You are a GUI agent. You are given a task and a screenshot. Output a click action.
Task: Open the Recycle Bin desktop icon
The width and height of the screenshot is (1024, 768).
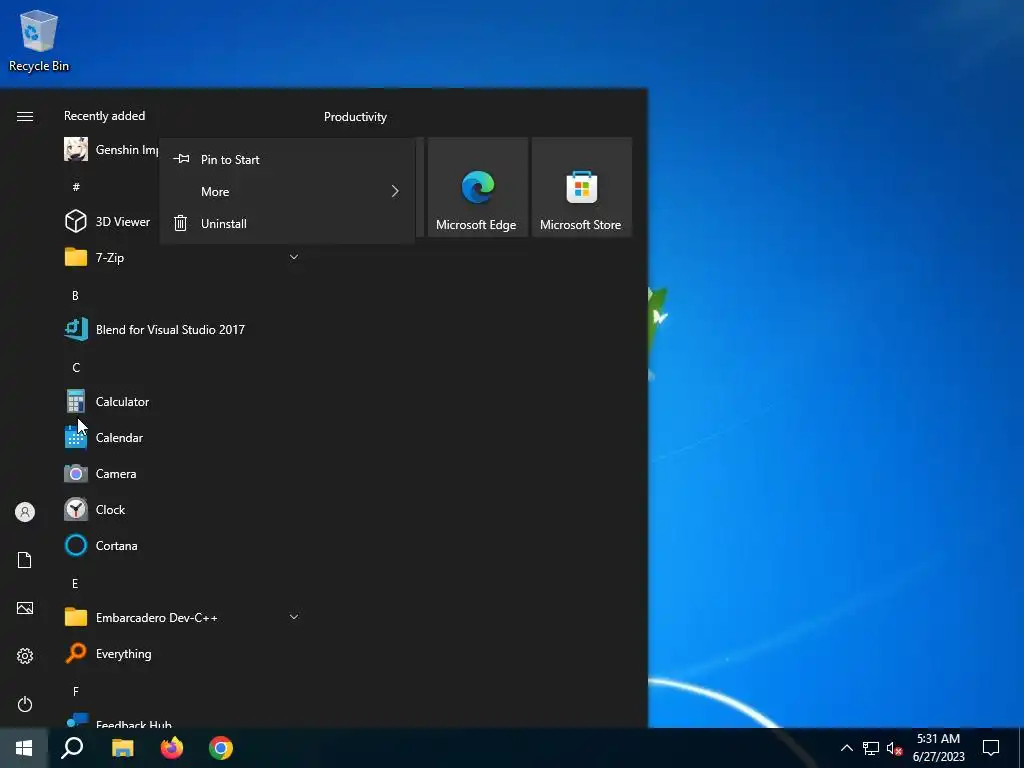point(39,40)
